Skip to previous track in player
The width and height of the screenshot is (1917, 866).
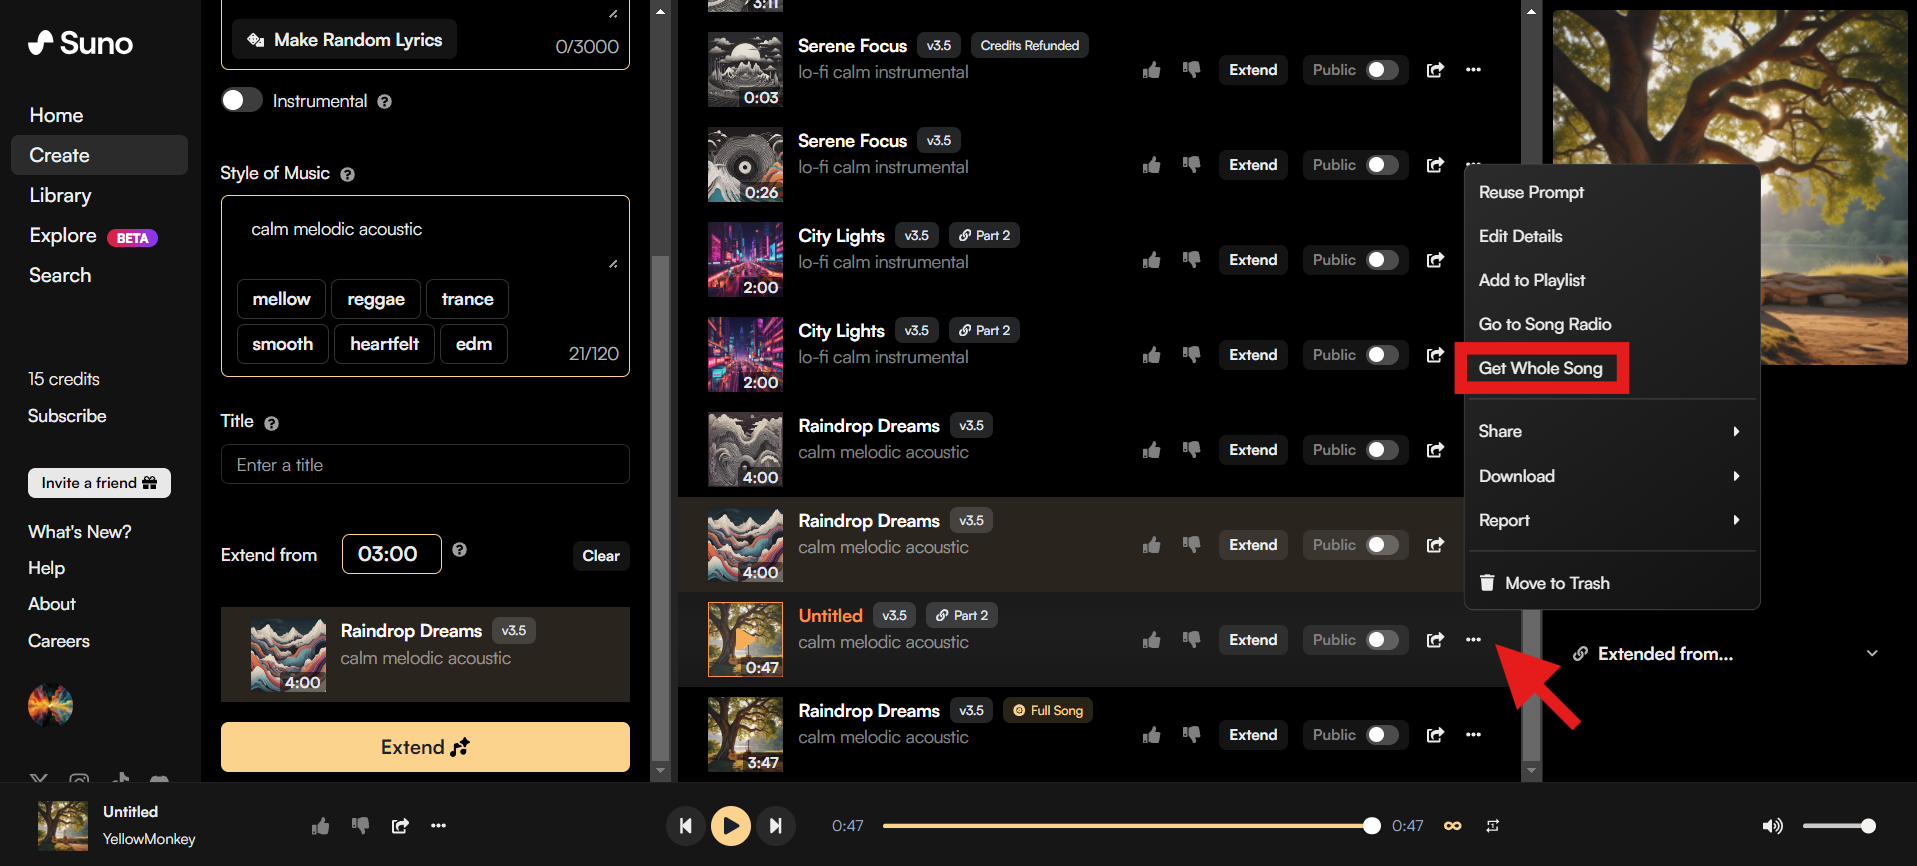(x=685, y=826)
